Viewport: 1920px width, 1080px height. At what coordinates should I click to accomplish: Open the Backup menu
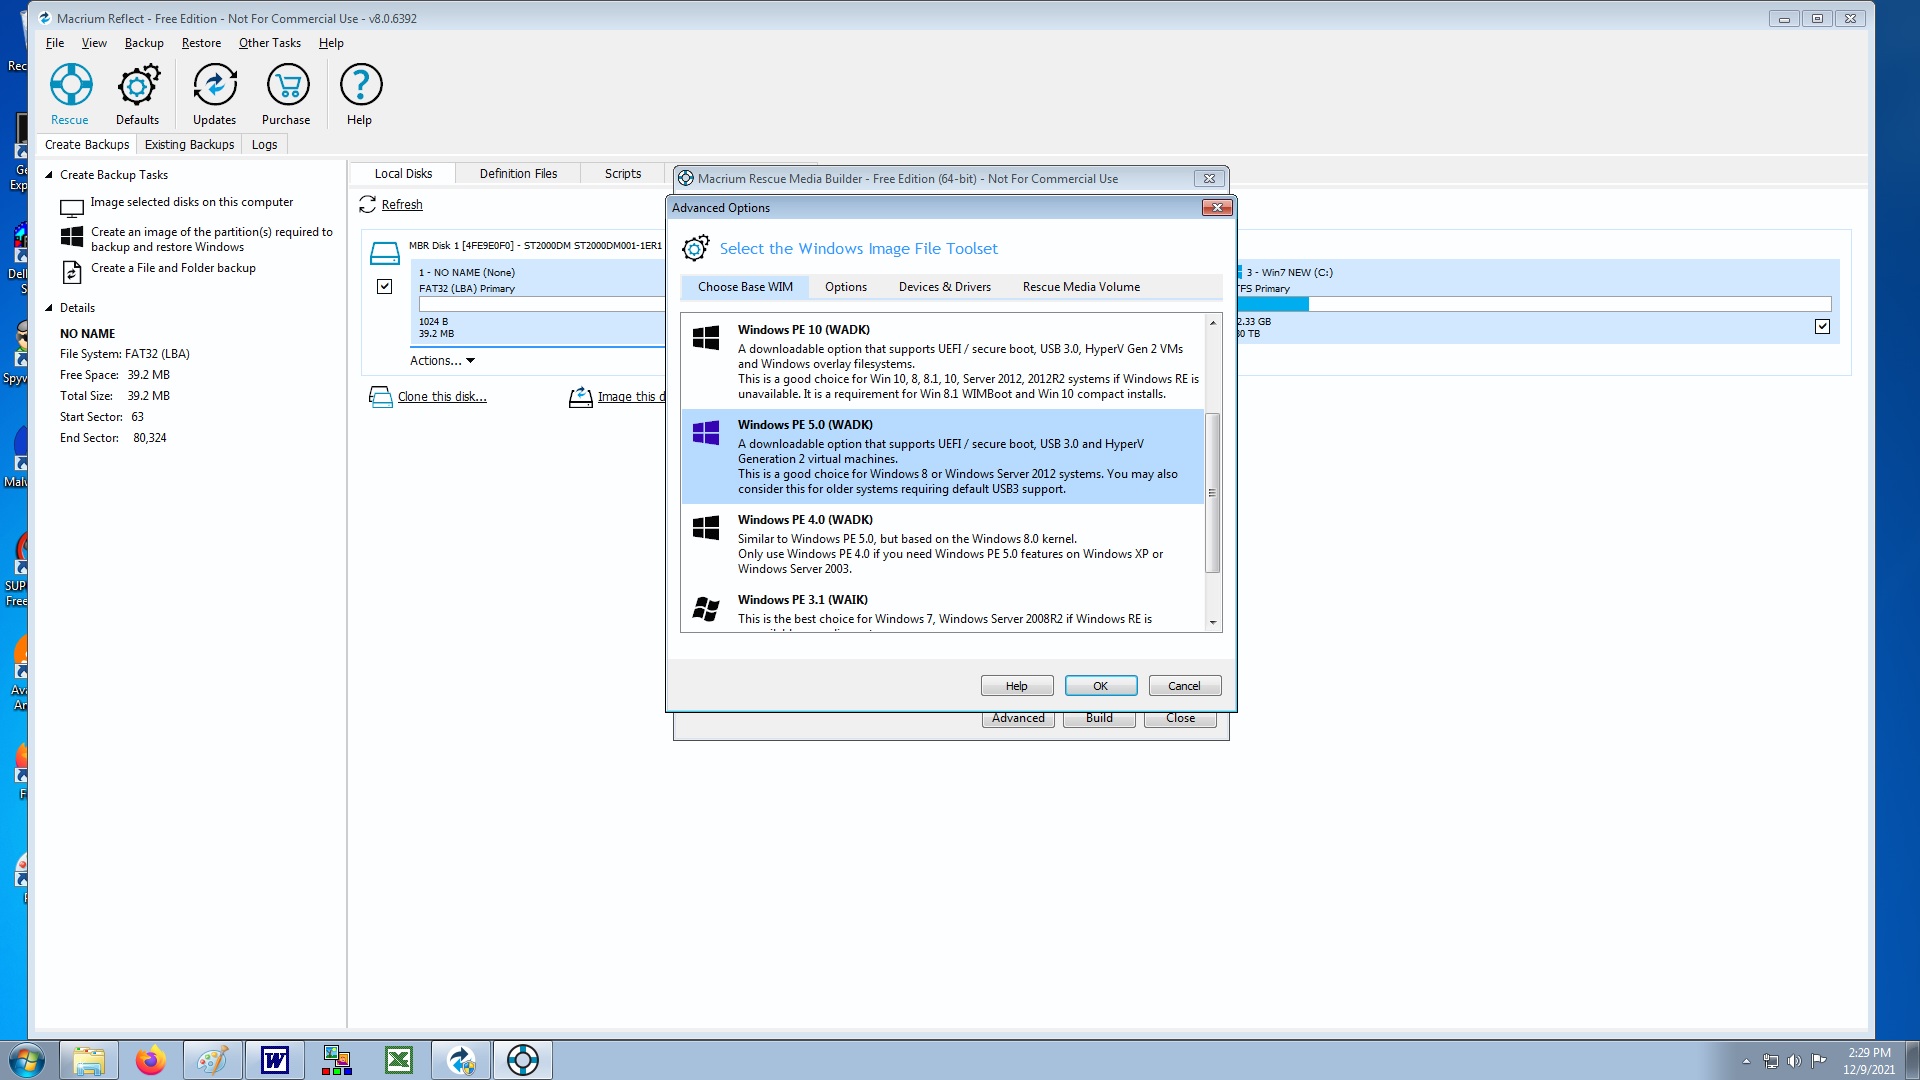tap(144, 43)
